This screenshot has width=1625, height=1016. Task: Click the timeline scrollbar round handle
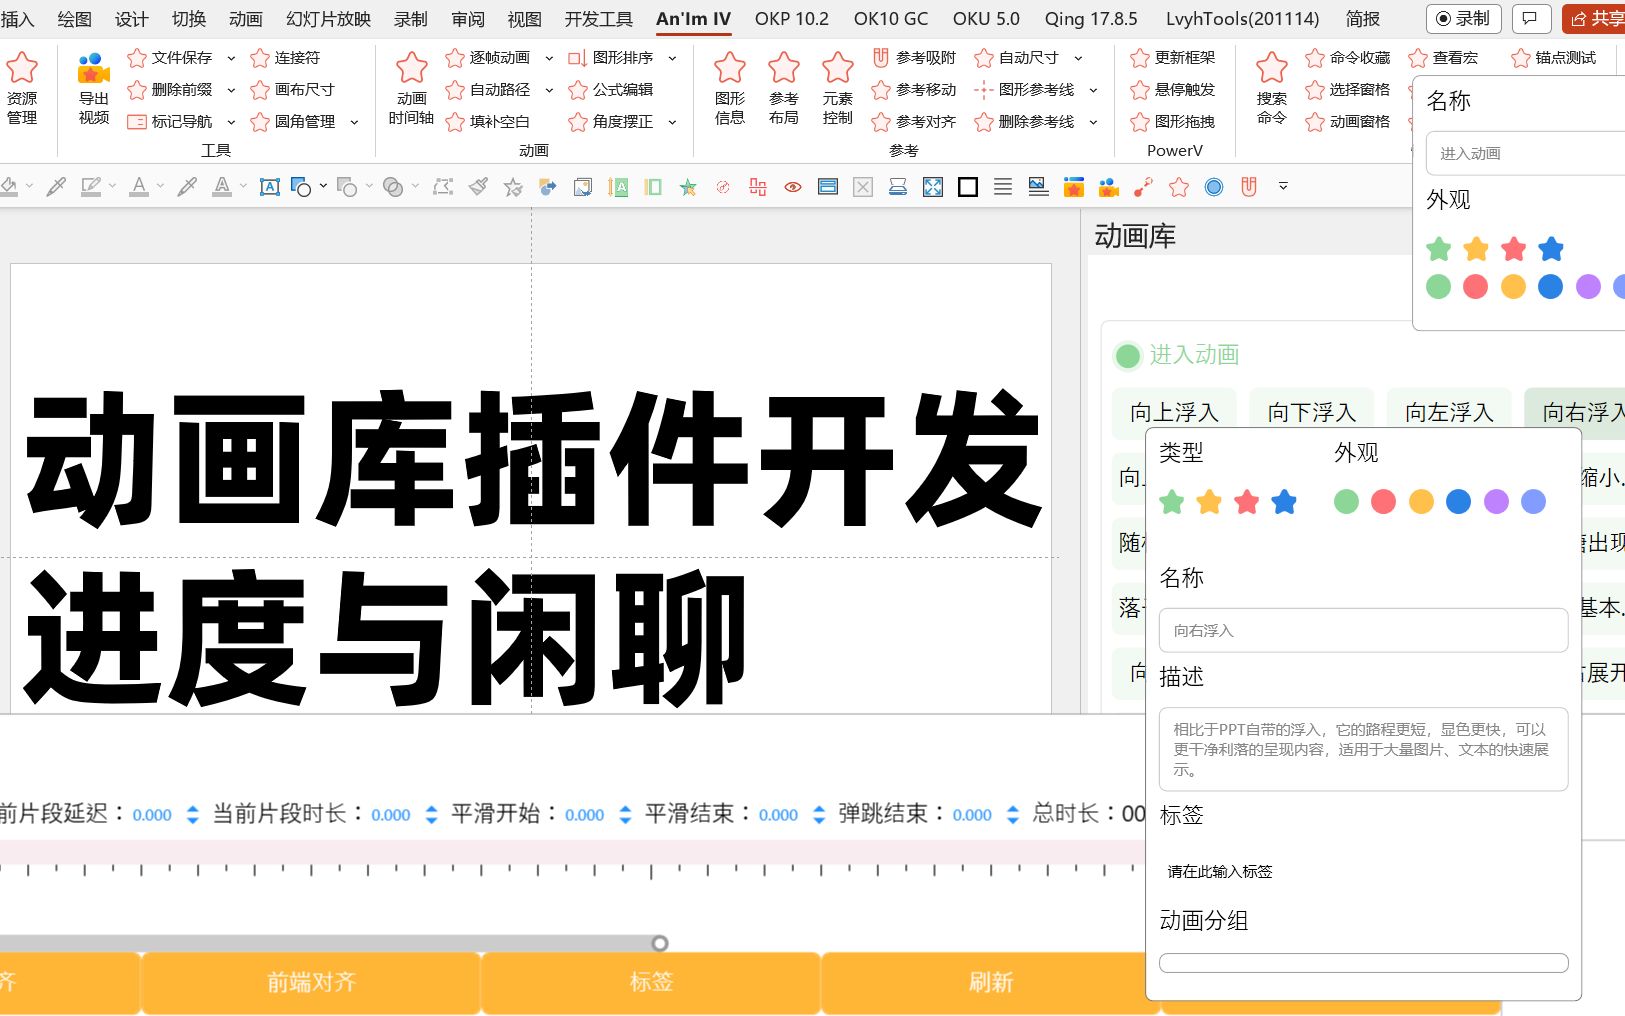coord(659,943)
